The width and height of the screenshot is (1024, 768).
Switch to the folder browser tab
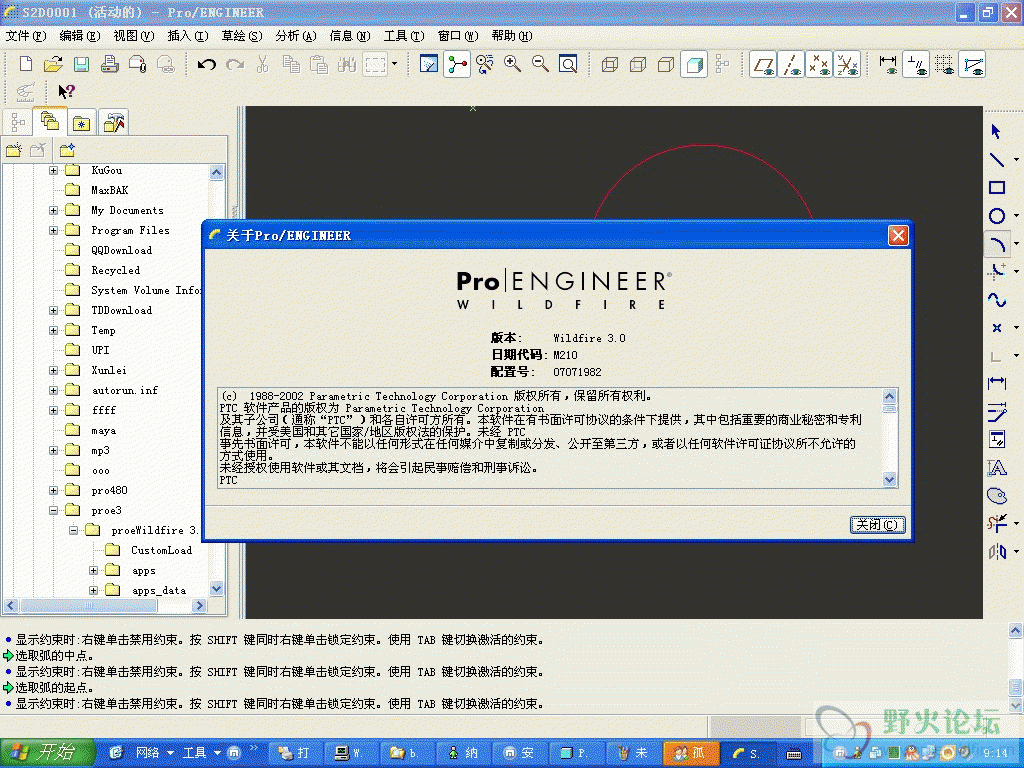50,121
